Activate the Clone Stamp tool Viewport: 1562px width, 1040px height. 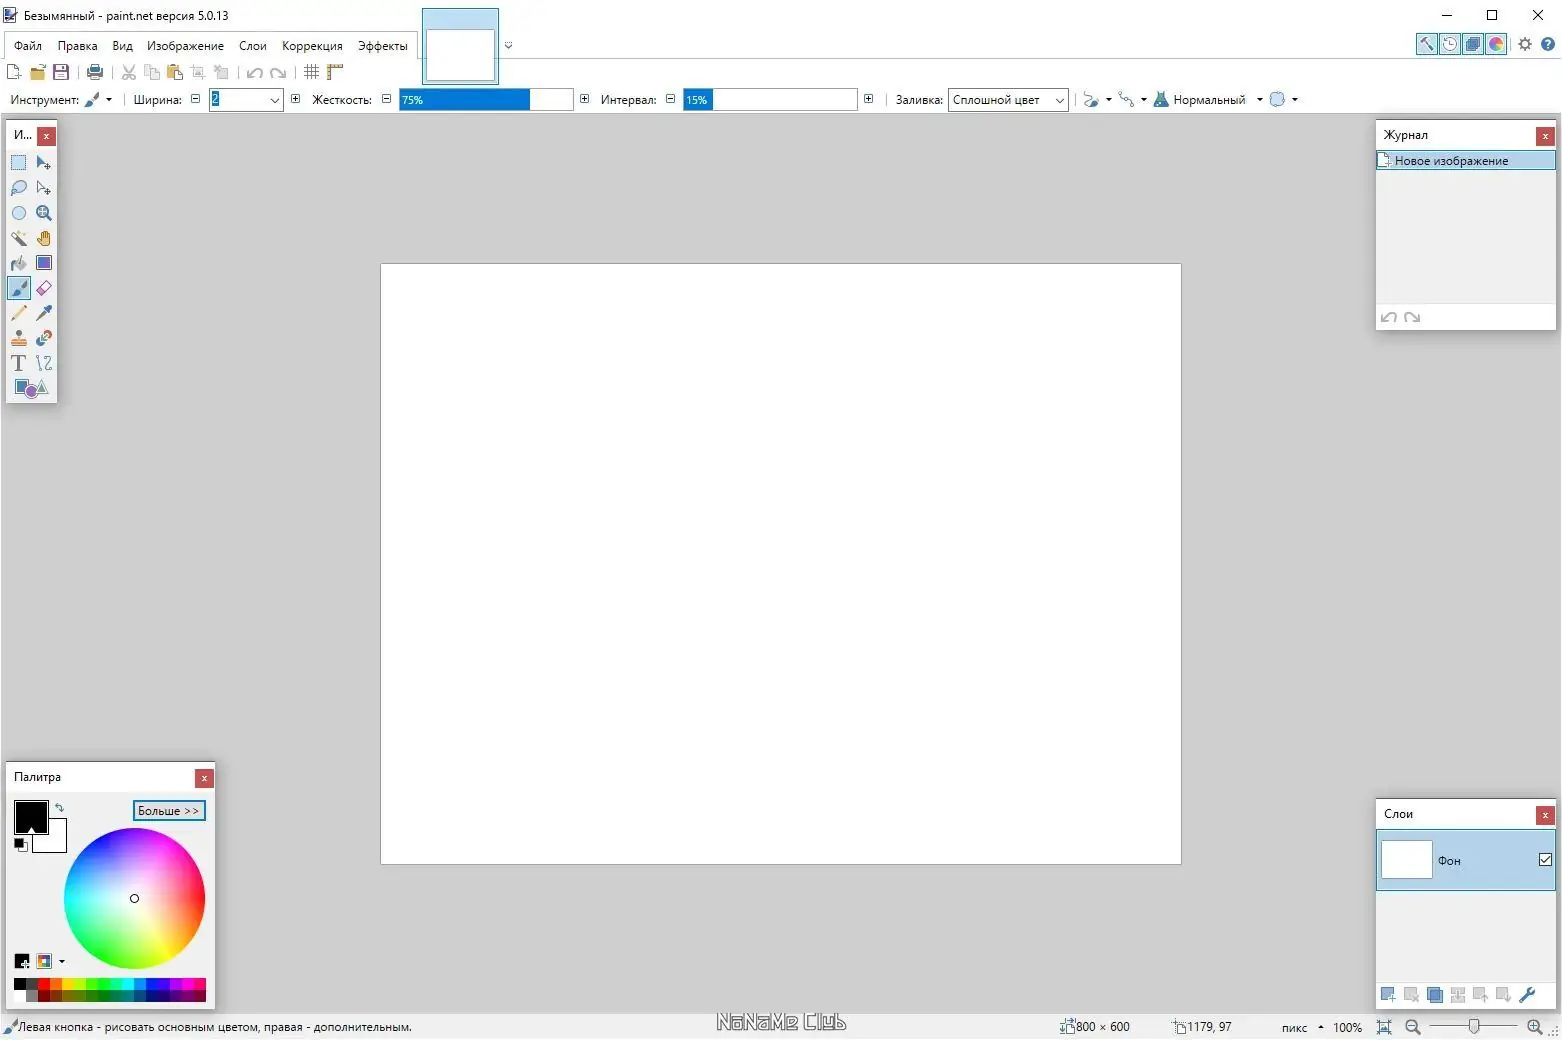[x=18, y=338]
